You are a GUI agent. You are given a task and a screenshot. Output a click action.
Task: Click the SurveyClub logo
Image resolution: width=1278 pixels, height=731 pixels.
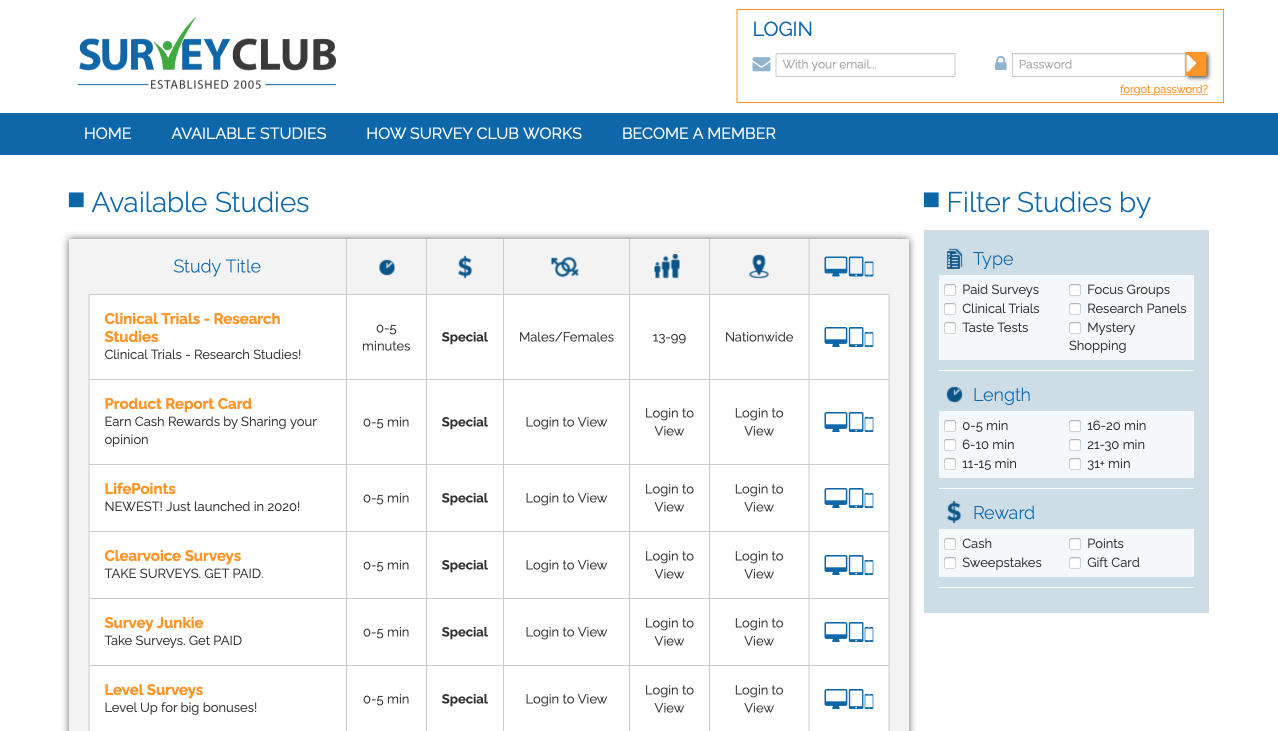[207, 55]
